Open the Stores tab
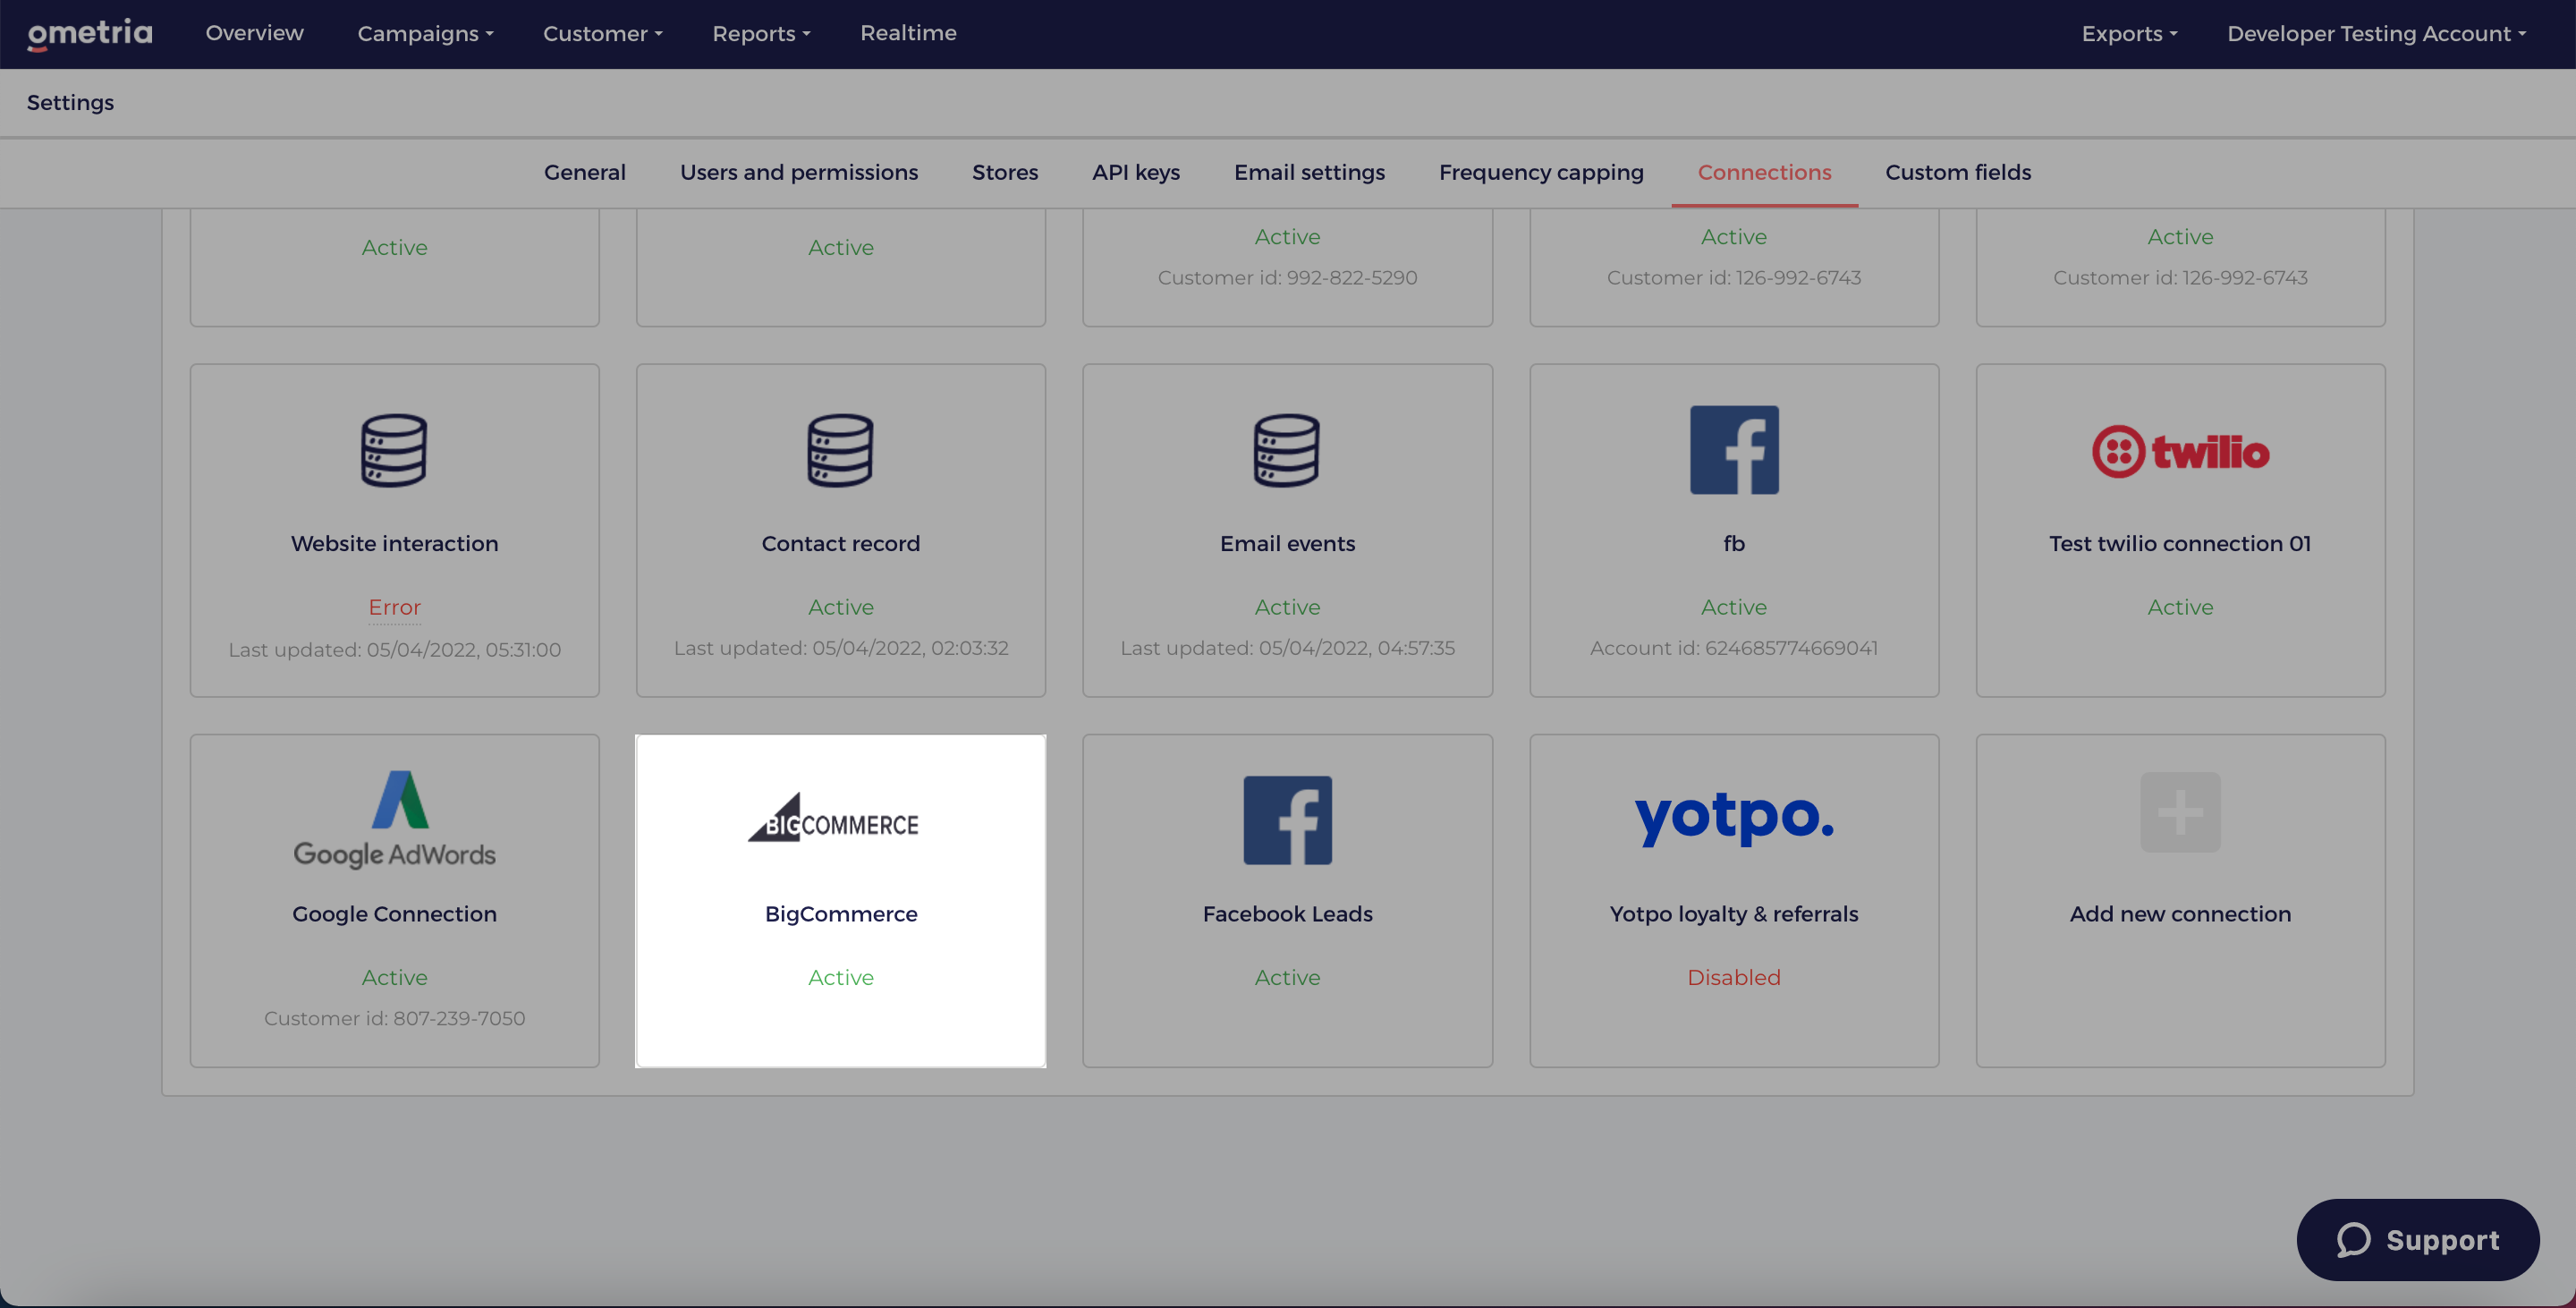The width and height of the screenshot is (2576, 1308). [1005, 172]
